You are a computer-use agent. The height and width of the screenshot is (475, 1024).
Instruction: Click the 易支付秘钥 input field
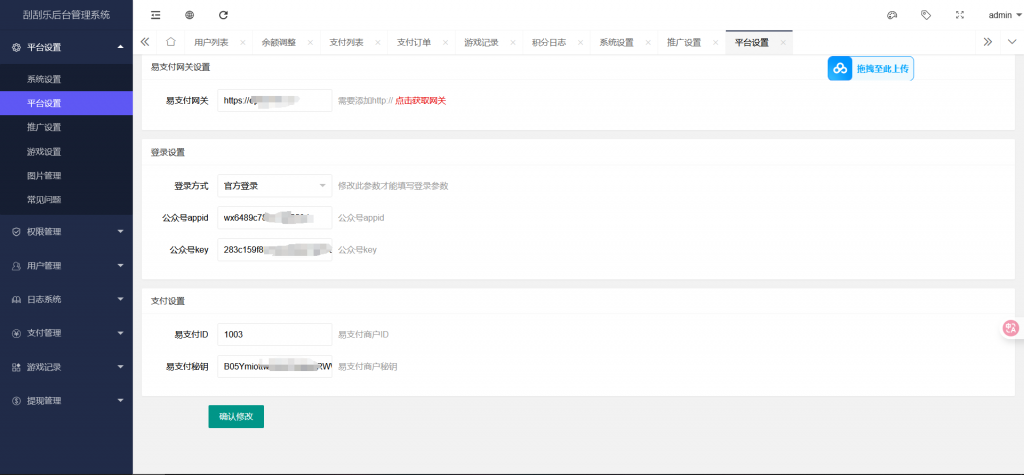coord(274,367)
